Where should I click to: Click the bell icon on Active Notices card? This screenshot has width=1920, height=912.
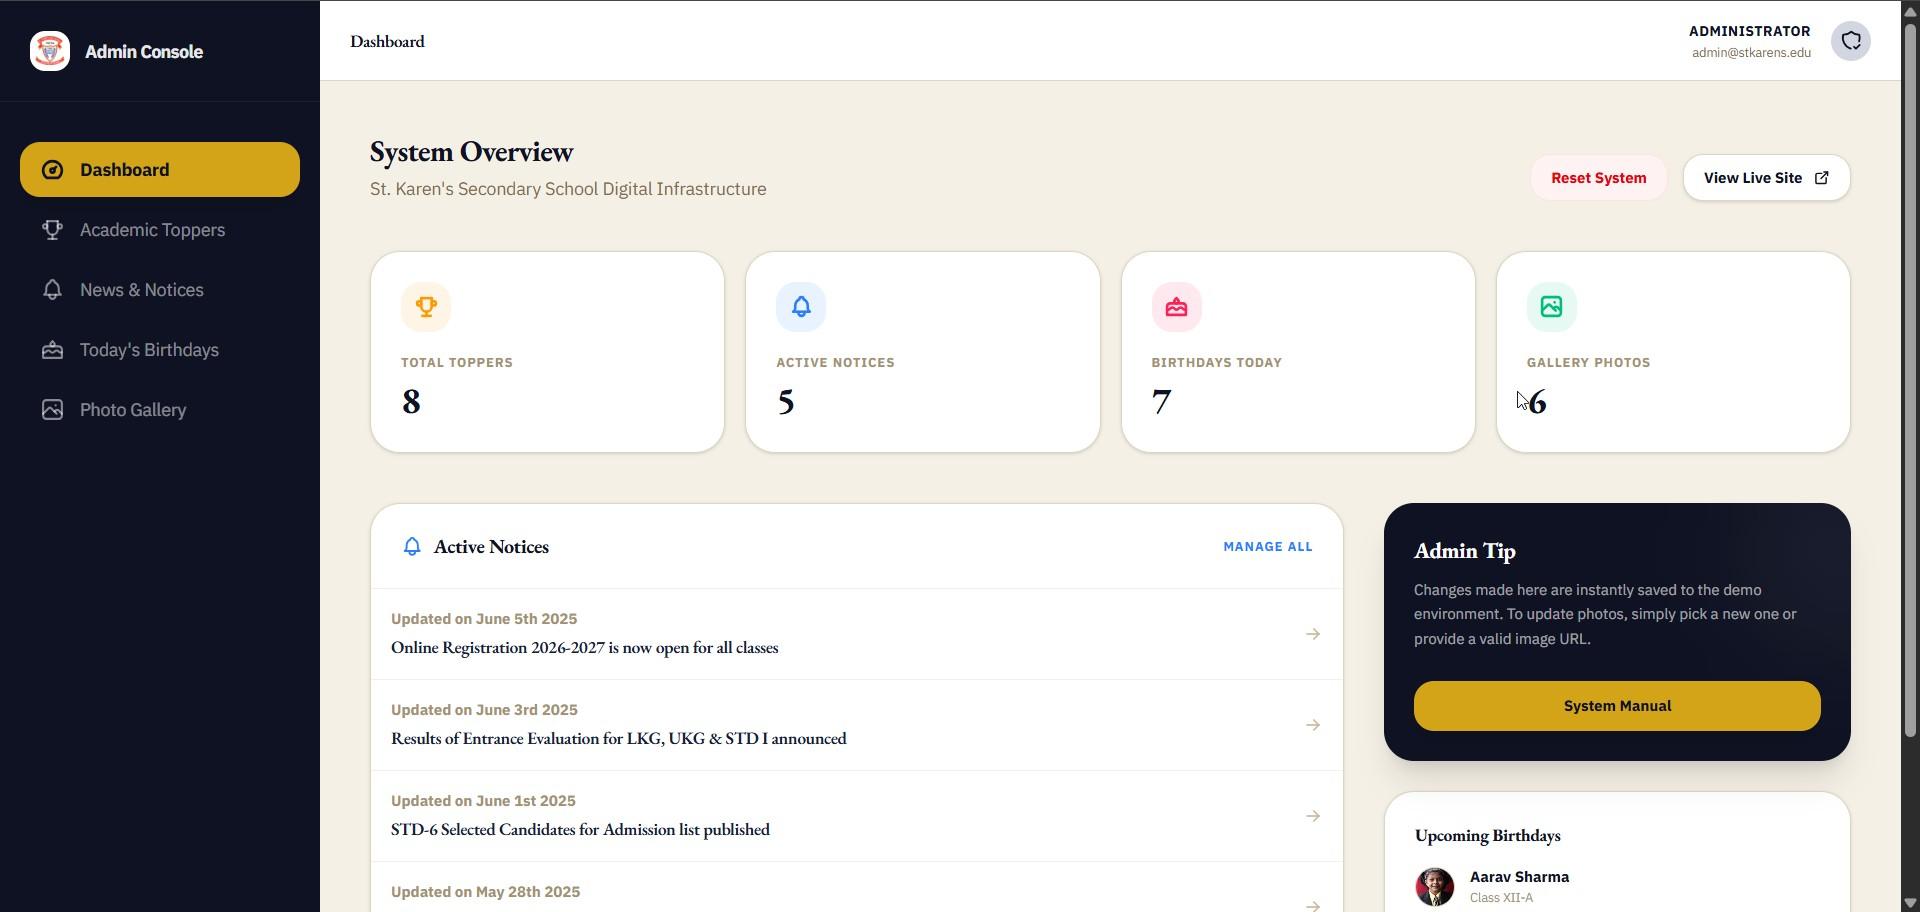pos(801,307)
